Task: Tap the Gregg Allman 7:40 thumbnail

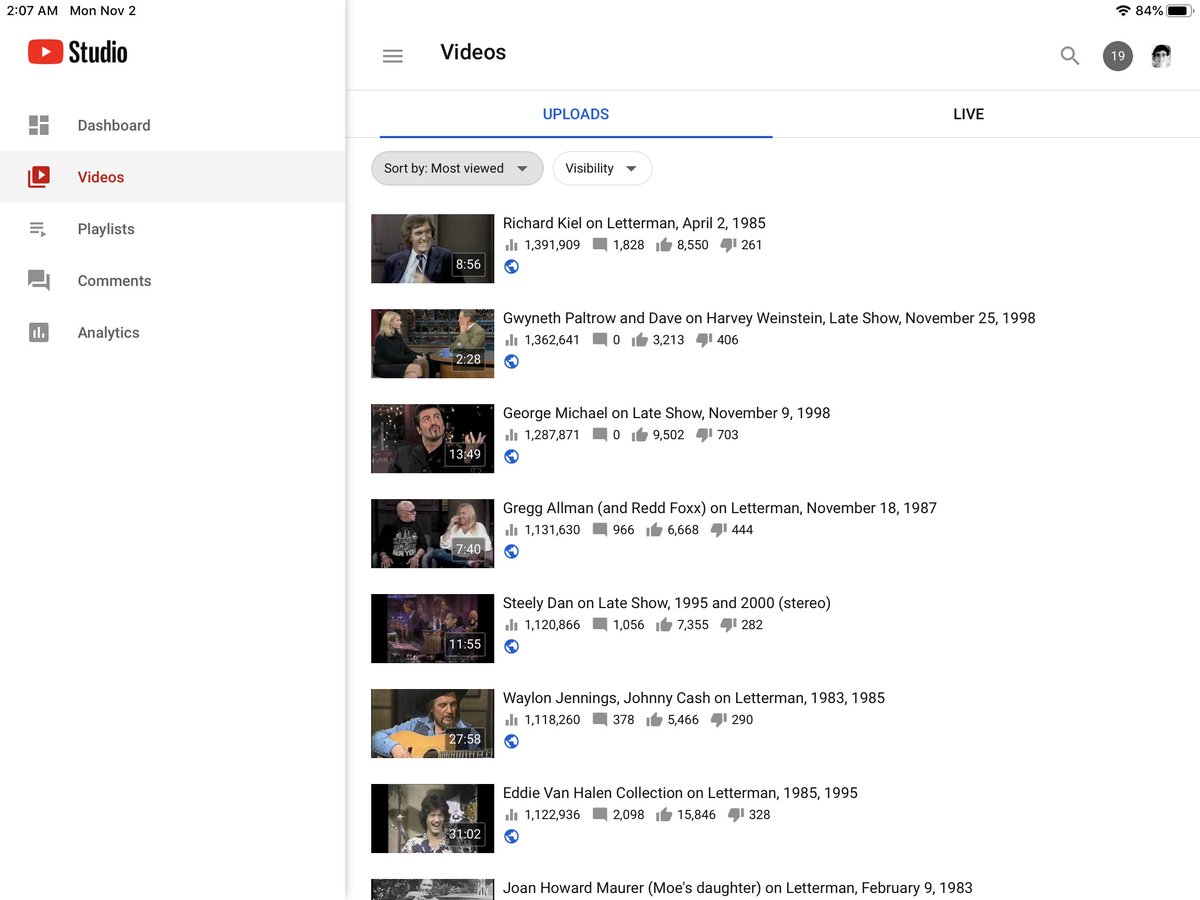Action: pos(432,533)
